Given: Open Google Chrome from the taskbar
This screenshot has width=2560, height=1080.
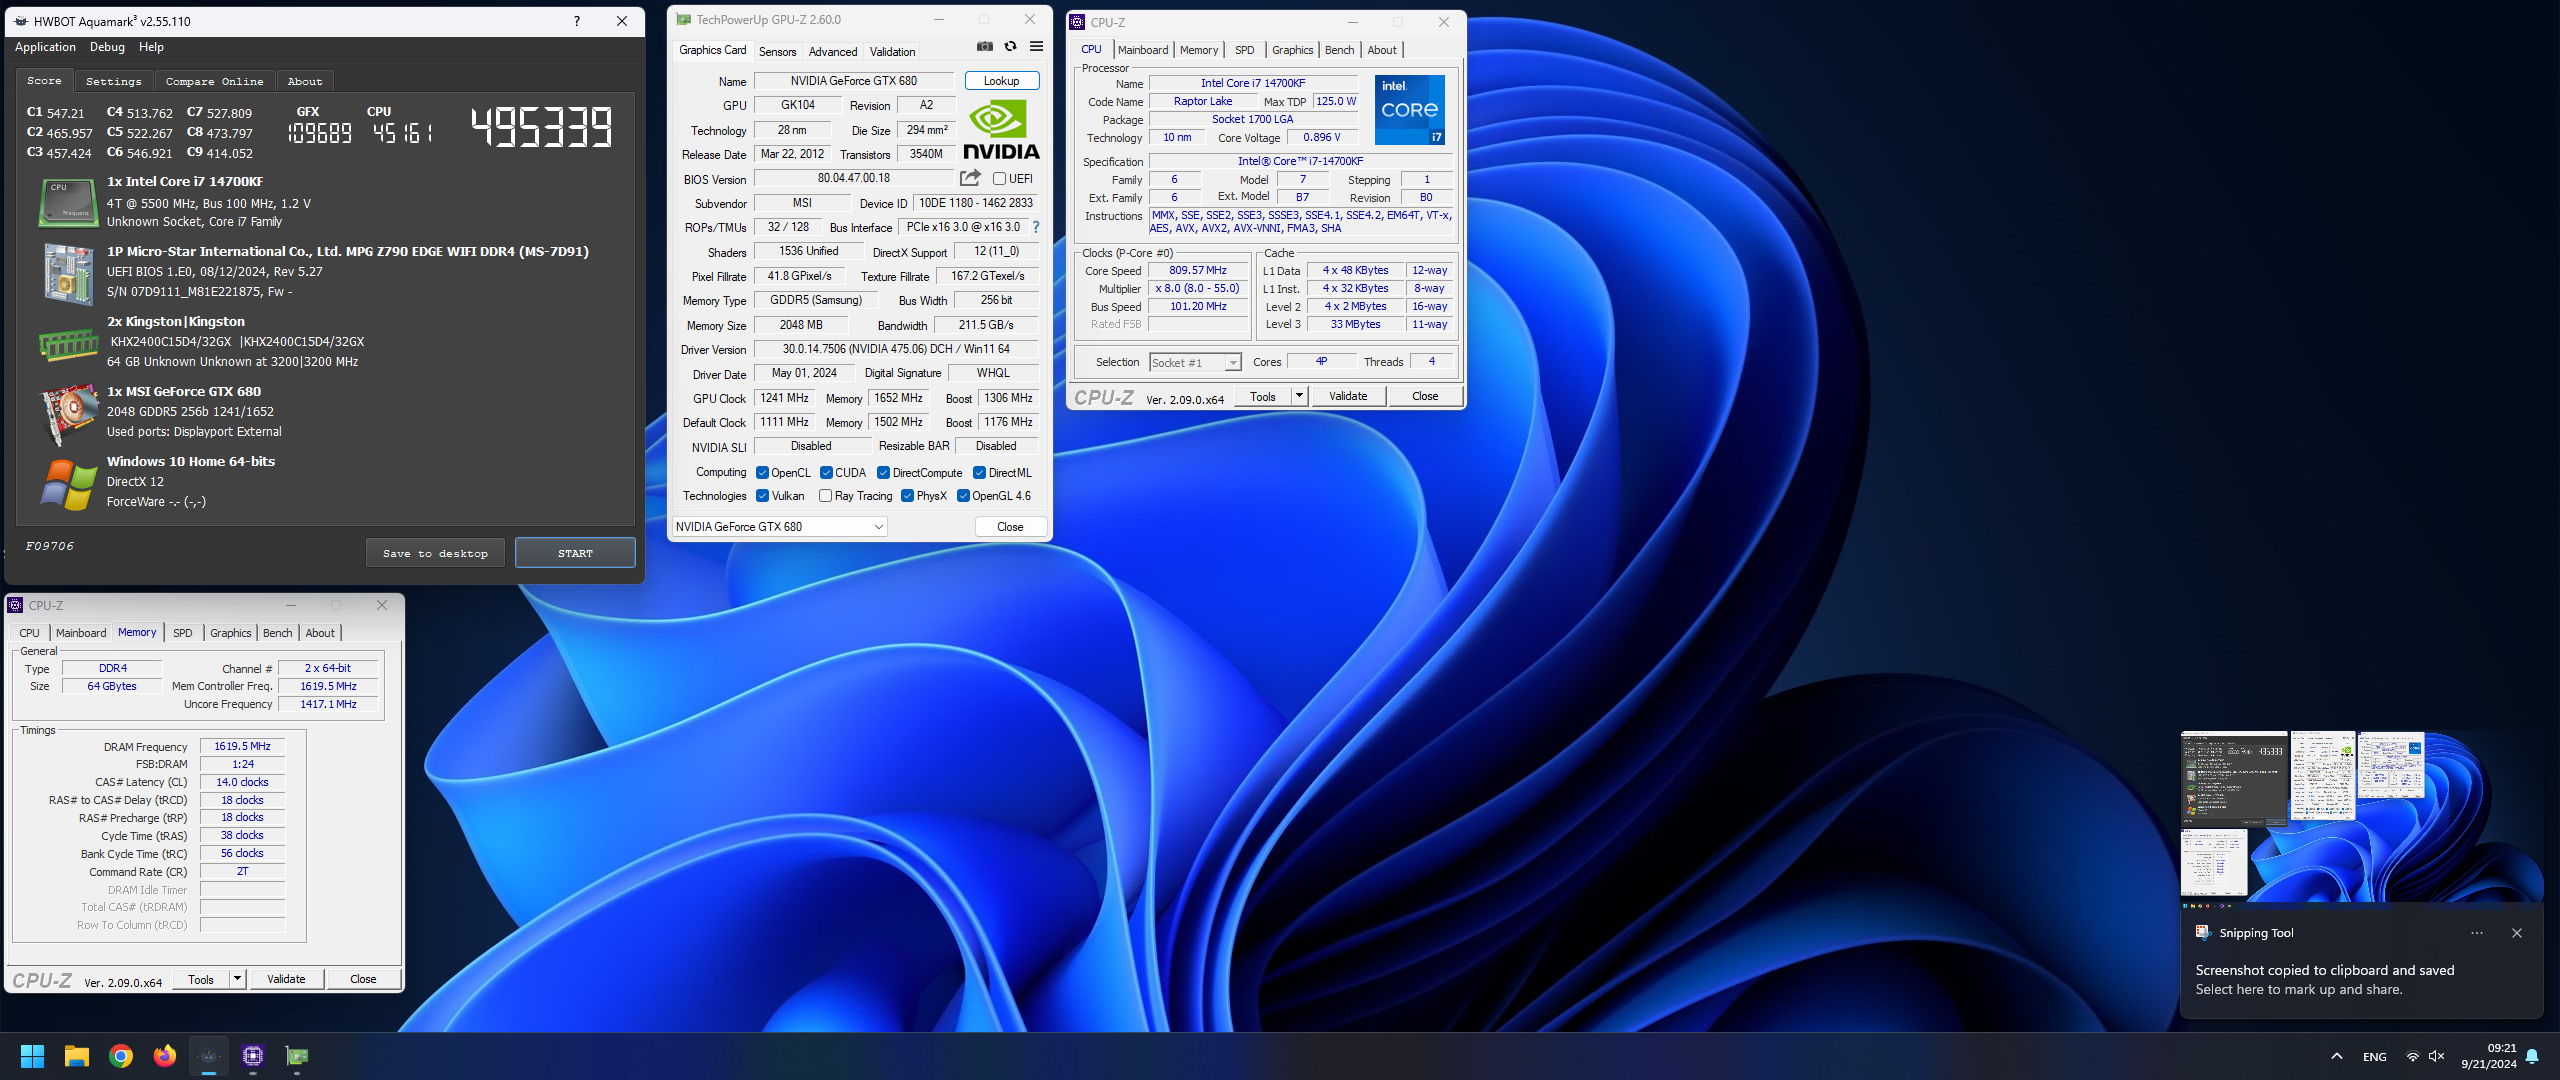Looking at the screenshot, I should (121, 1055).
